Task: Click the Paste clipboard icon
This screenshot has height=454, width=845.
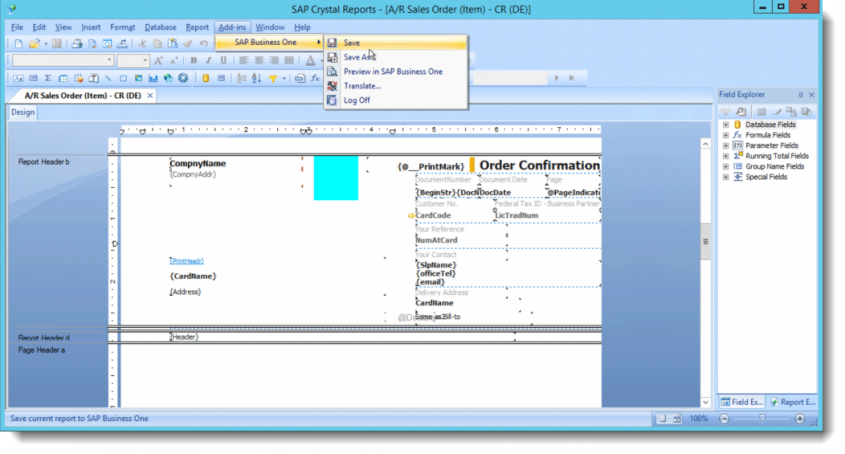Action: 172,44
